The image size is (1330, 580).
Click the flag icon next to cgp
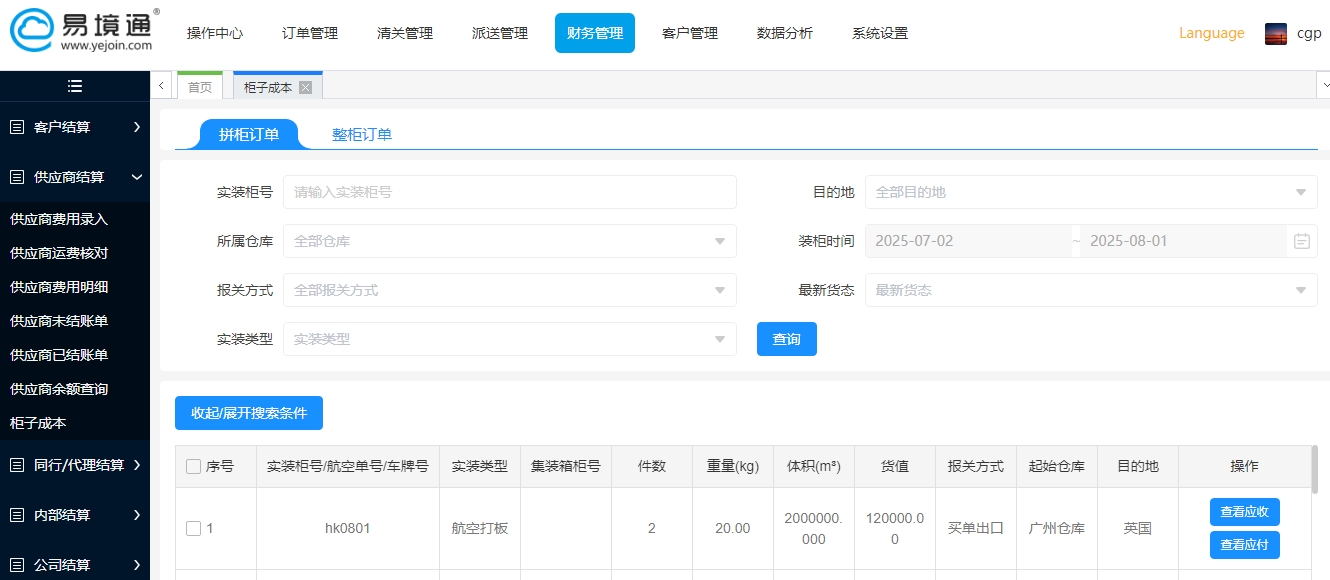tap(1276, 32)
